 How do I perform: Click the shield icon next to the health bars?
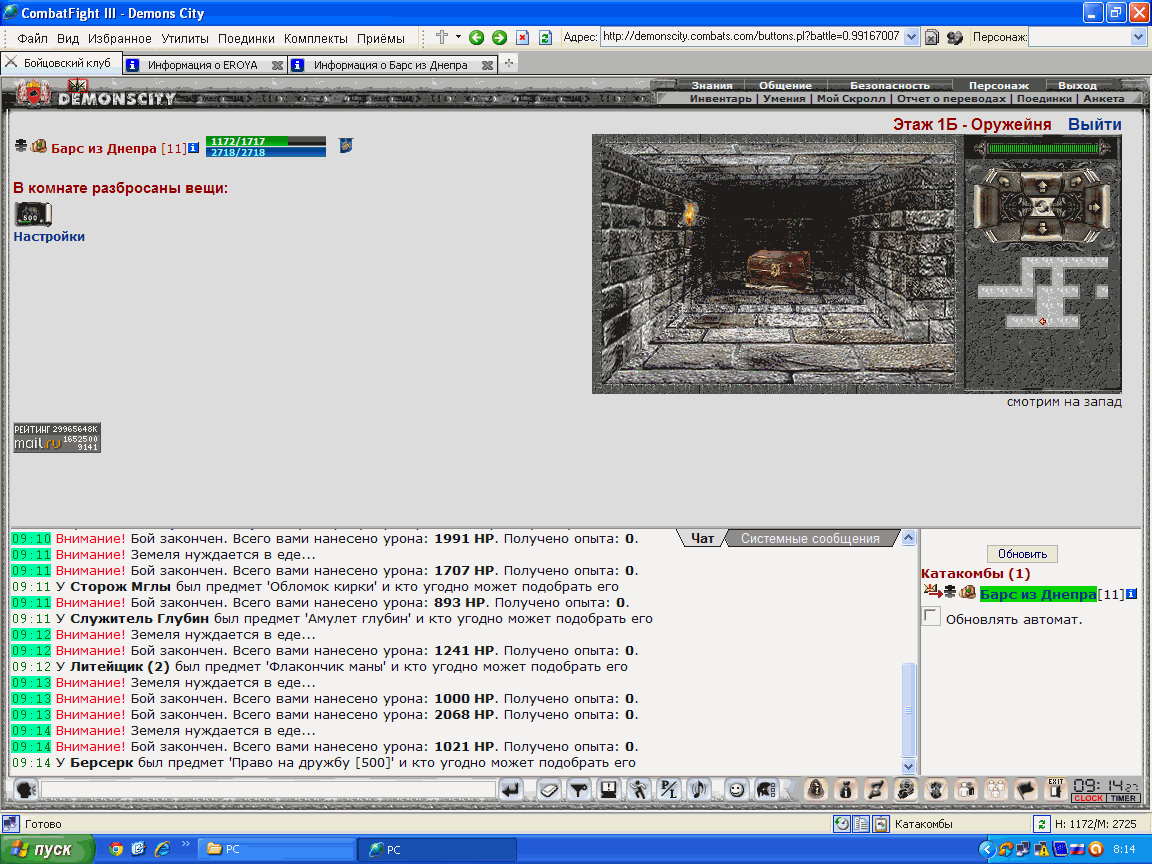345,145
